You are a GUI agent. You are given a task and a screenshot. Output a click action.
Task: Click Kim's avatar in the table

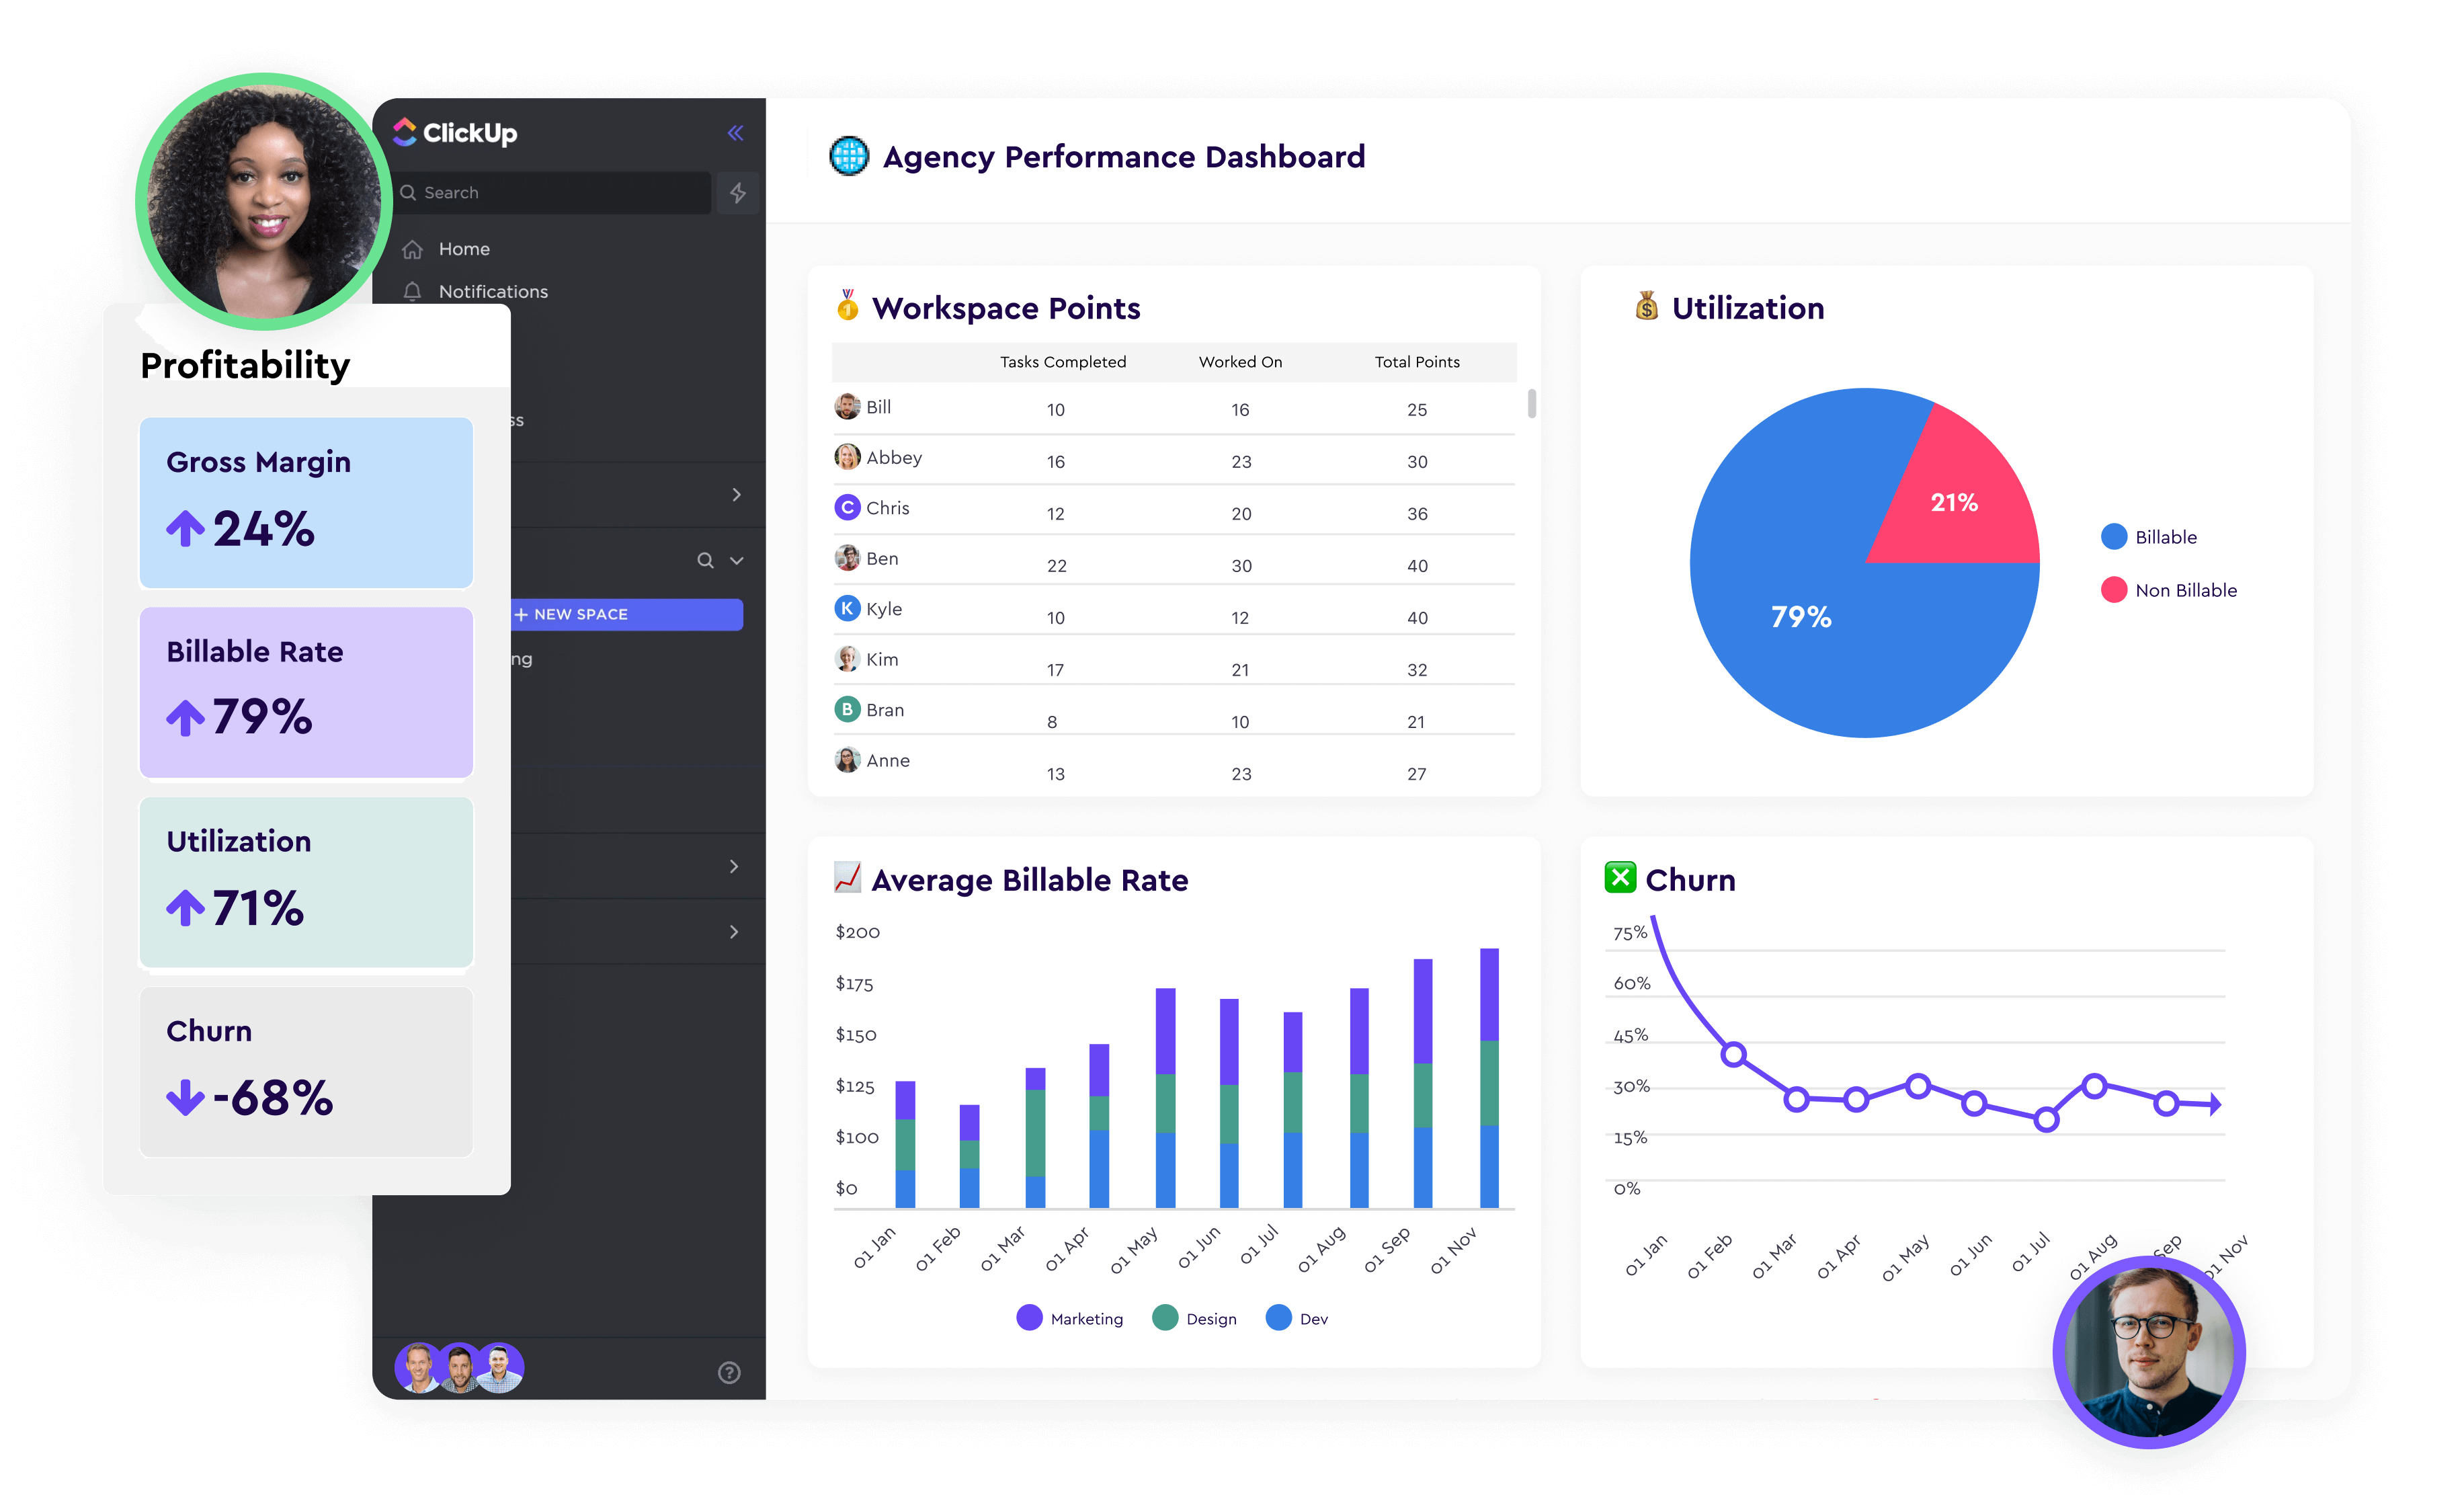(x=847, y=659)
